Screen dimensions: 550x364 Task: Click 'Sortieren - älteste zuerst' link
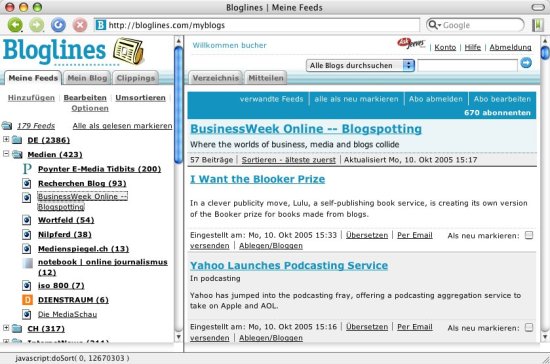[289, 160]
